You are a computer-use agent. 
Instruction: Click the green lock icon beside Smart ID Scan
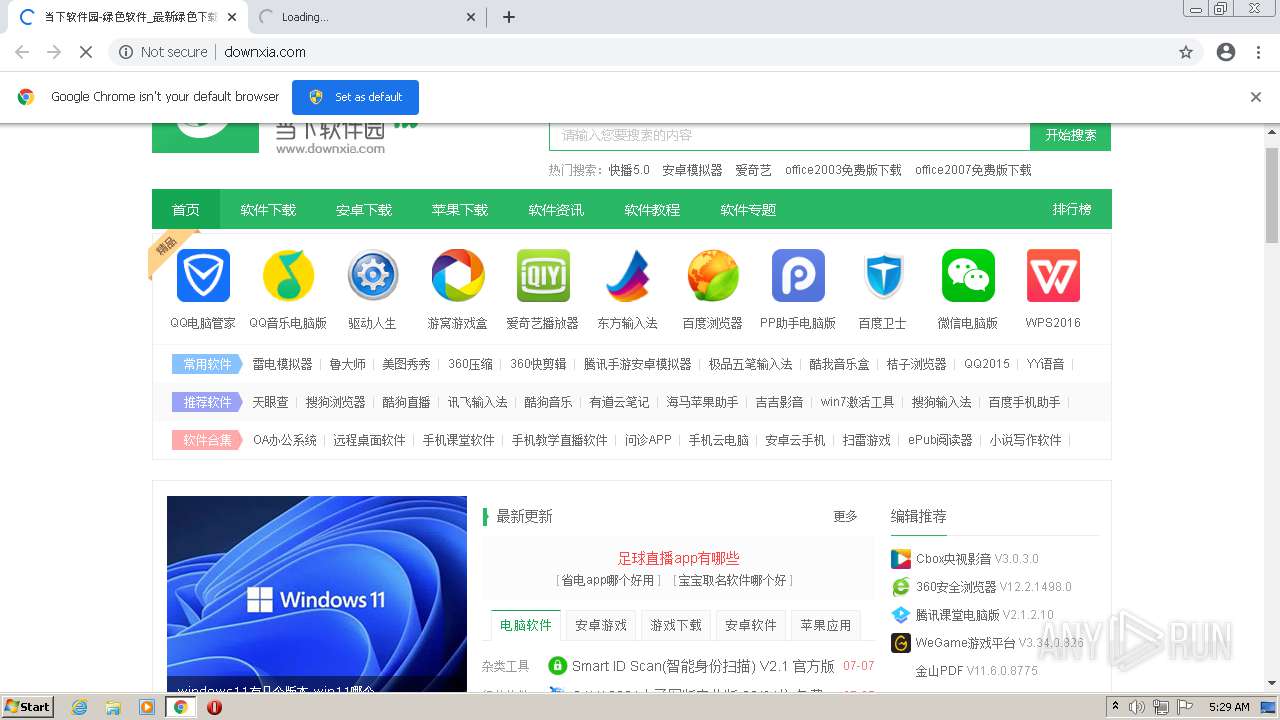point(557,666)
